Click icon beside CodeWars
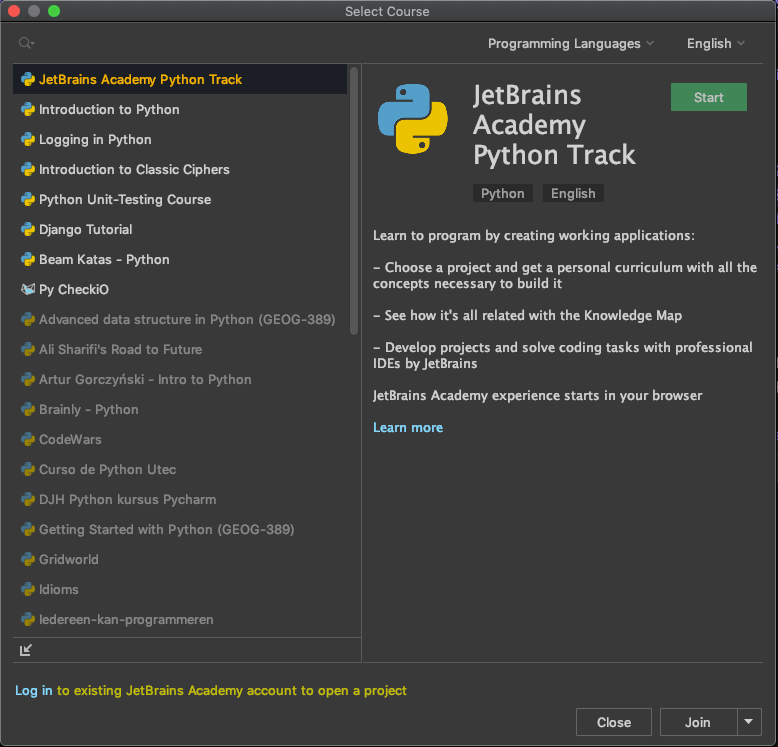The width and height of the screenshot is (778, 747). (x=28, y=439)
